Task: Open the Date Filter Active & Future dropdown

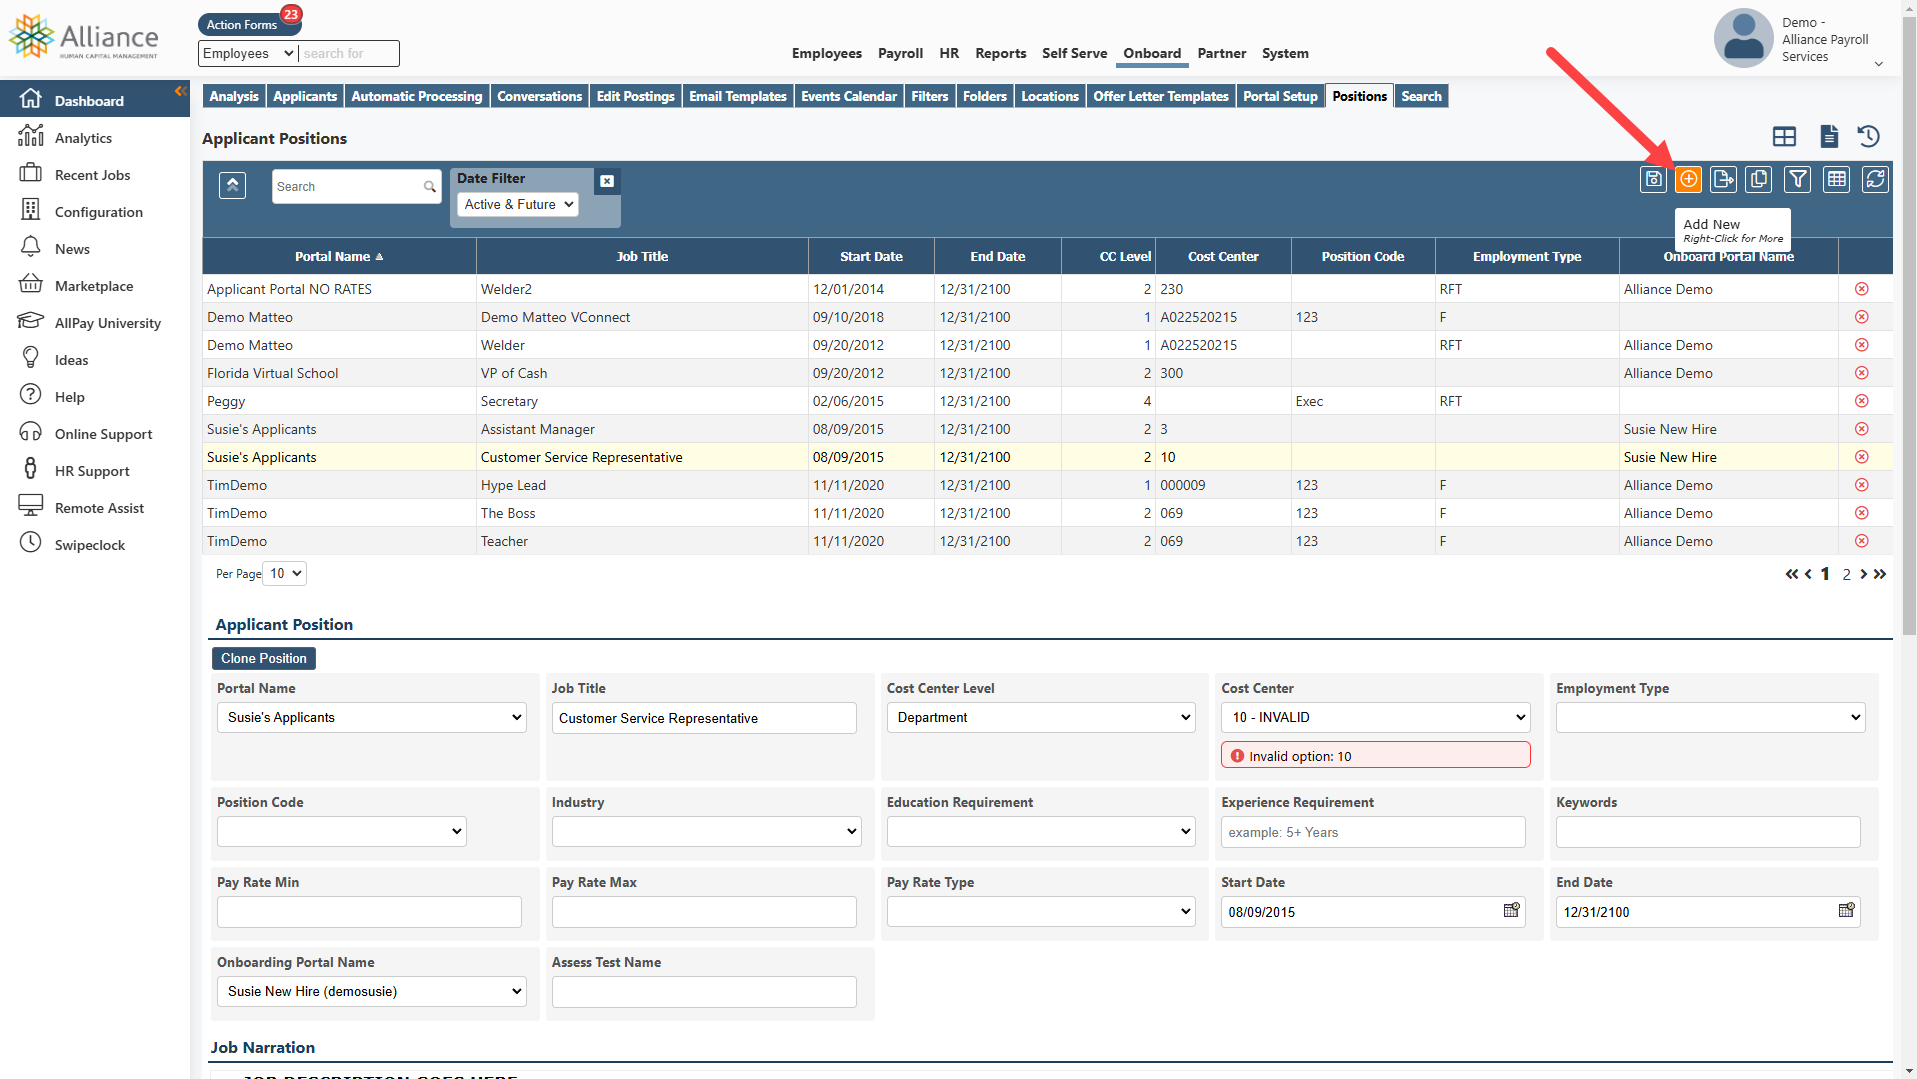Action: (x=518, y=204)
